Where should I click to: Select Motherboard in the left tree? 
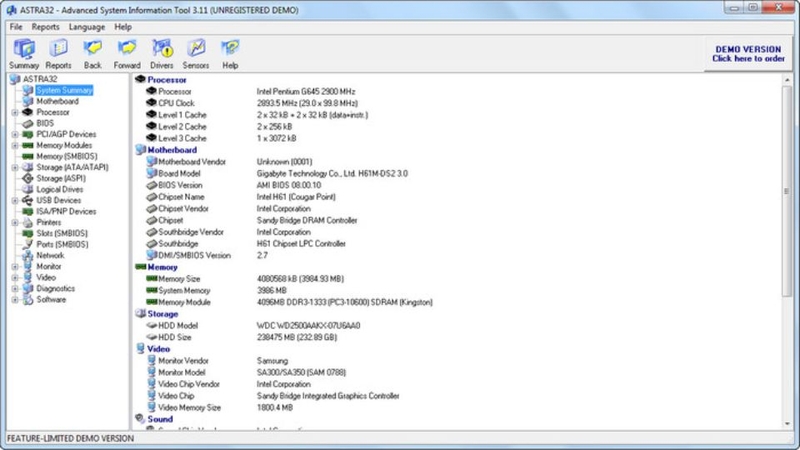coord(57,102)
